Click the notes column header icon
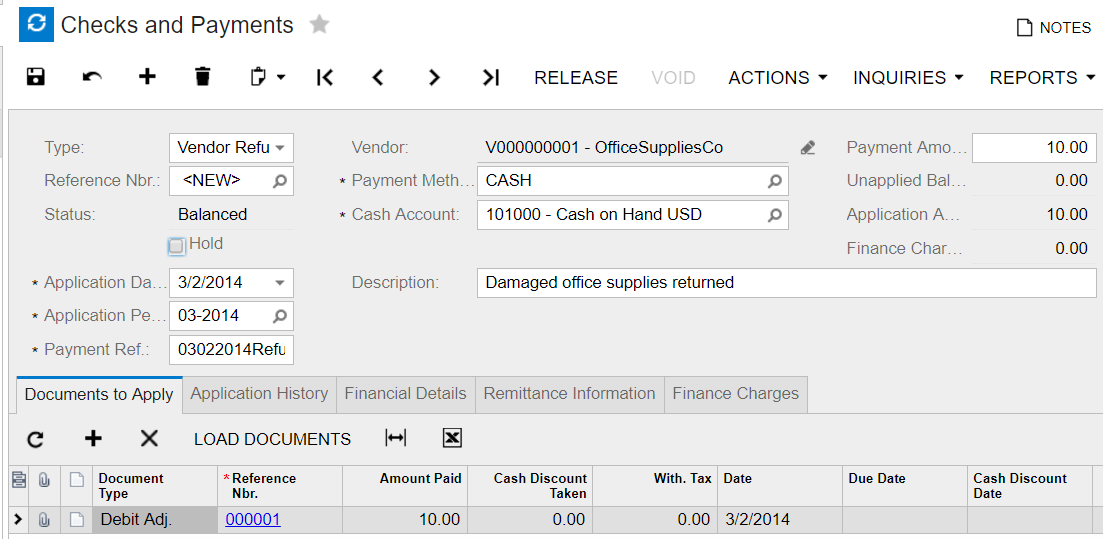This screenshot has width=1103, height=539. 77,480
